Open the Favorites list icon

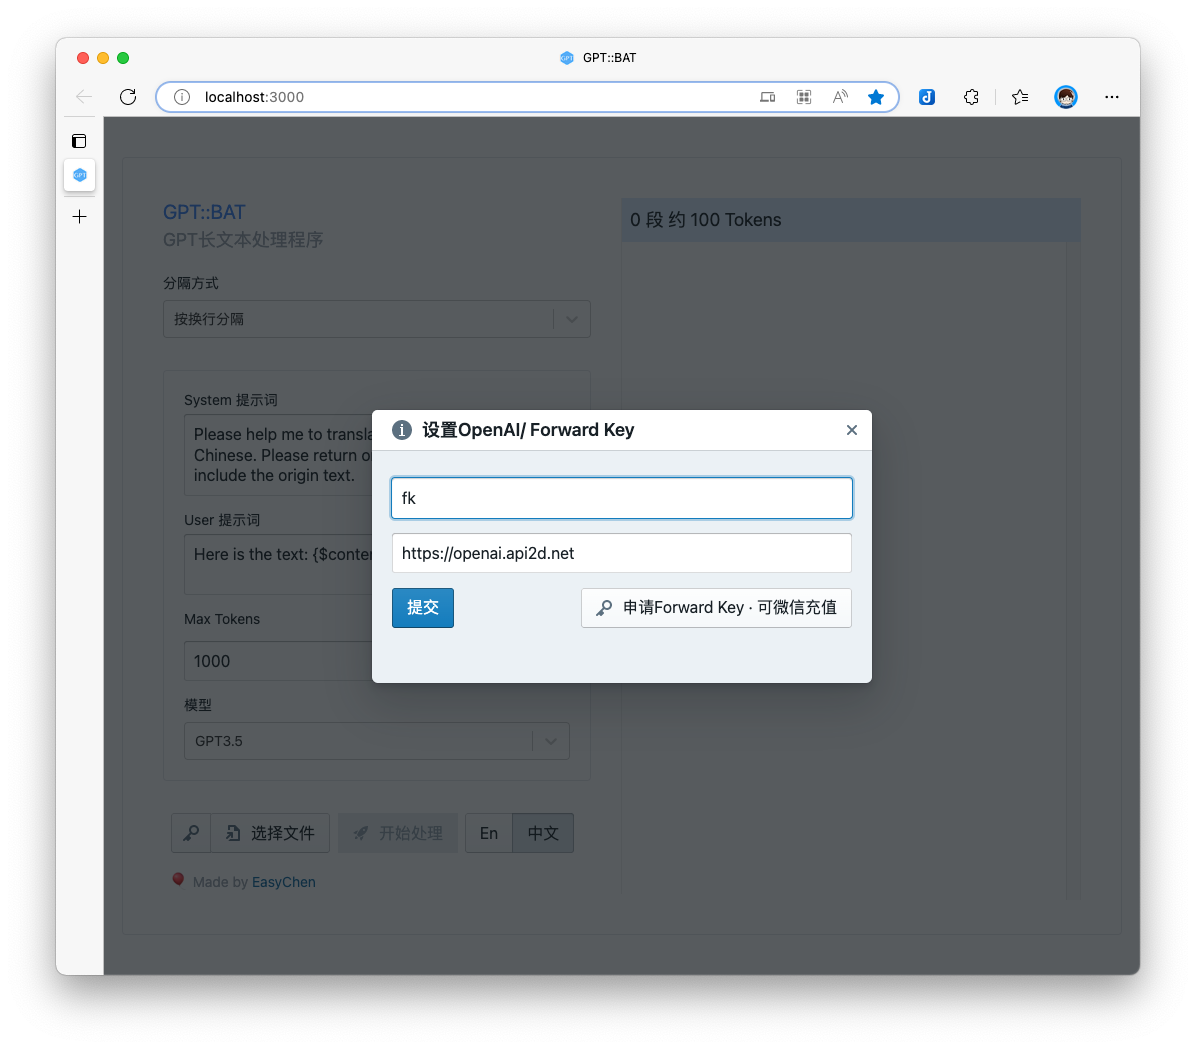point(1020,97)
